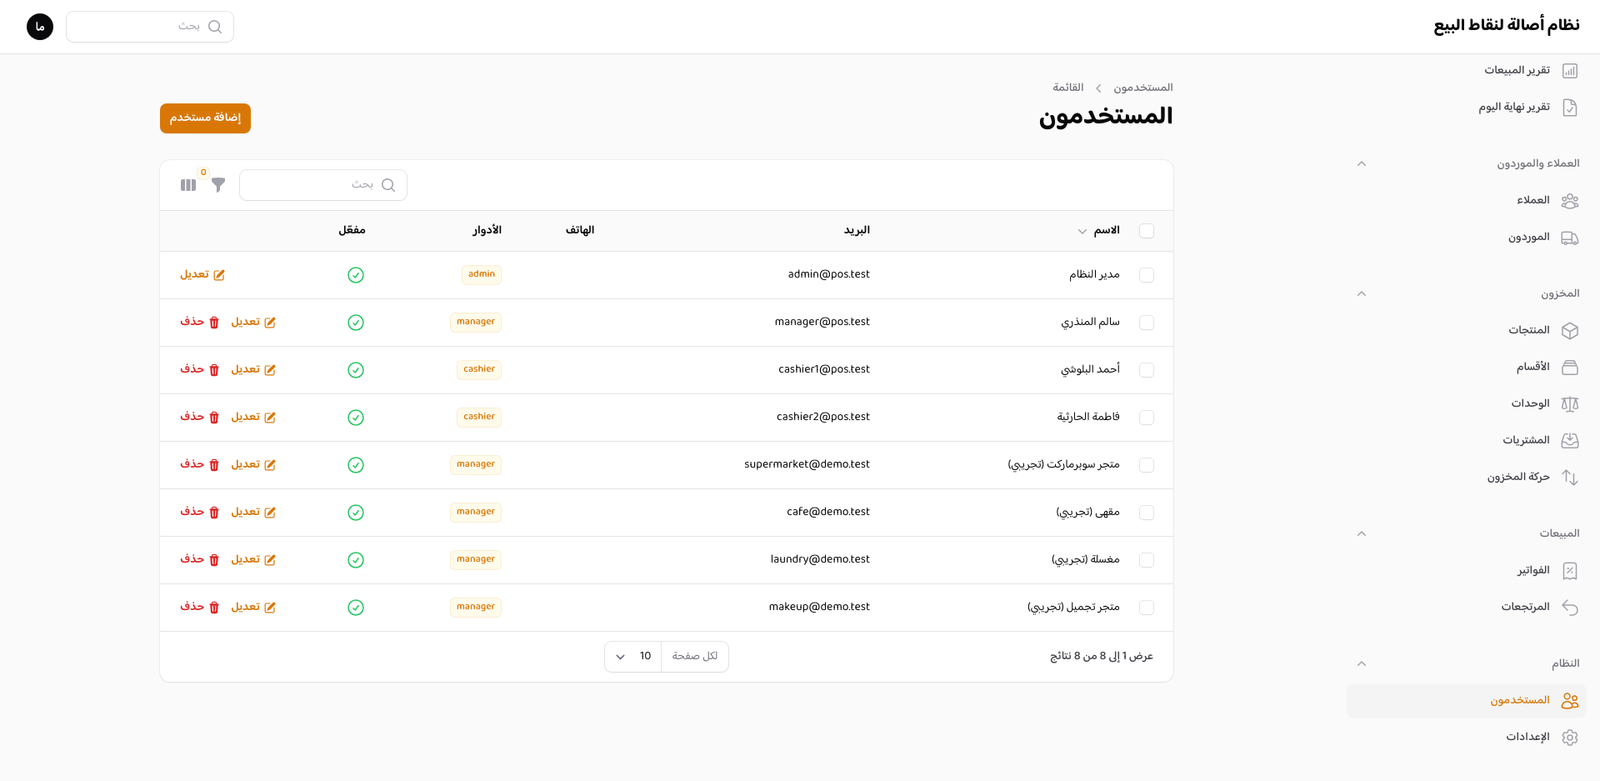Click email laundry@demo.test
Viewport: 1600px width, 781px height.
coord(820,560)
